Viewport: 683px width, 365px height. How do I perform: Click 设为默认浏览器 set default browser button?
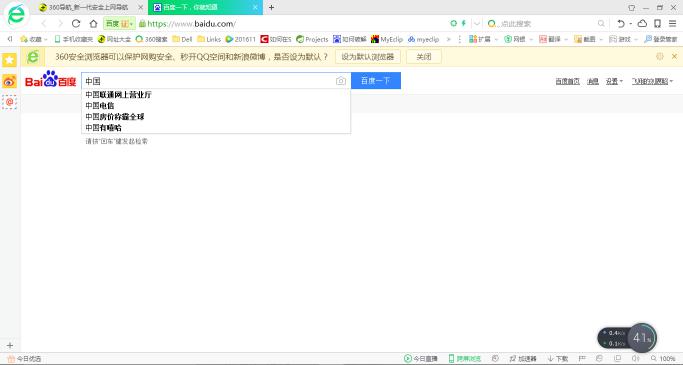[368, 57]
